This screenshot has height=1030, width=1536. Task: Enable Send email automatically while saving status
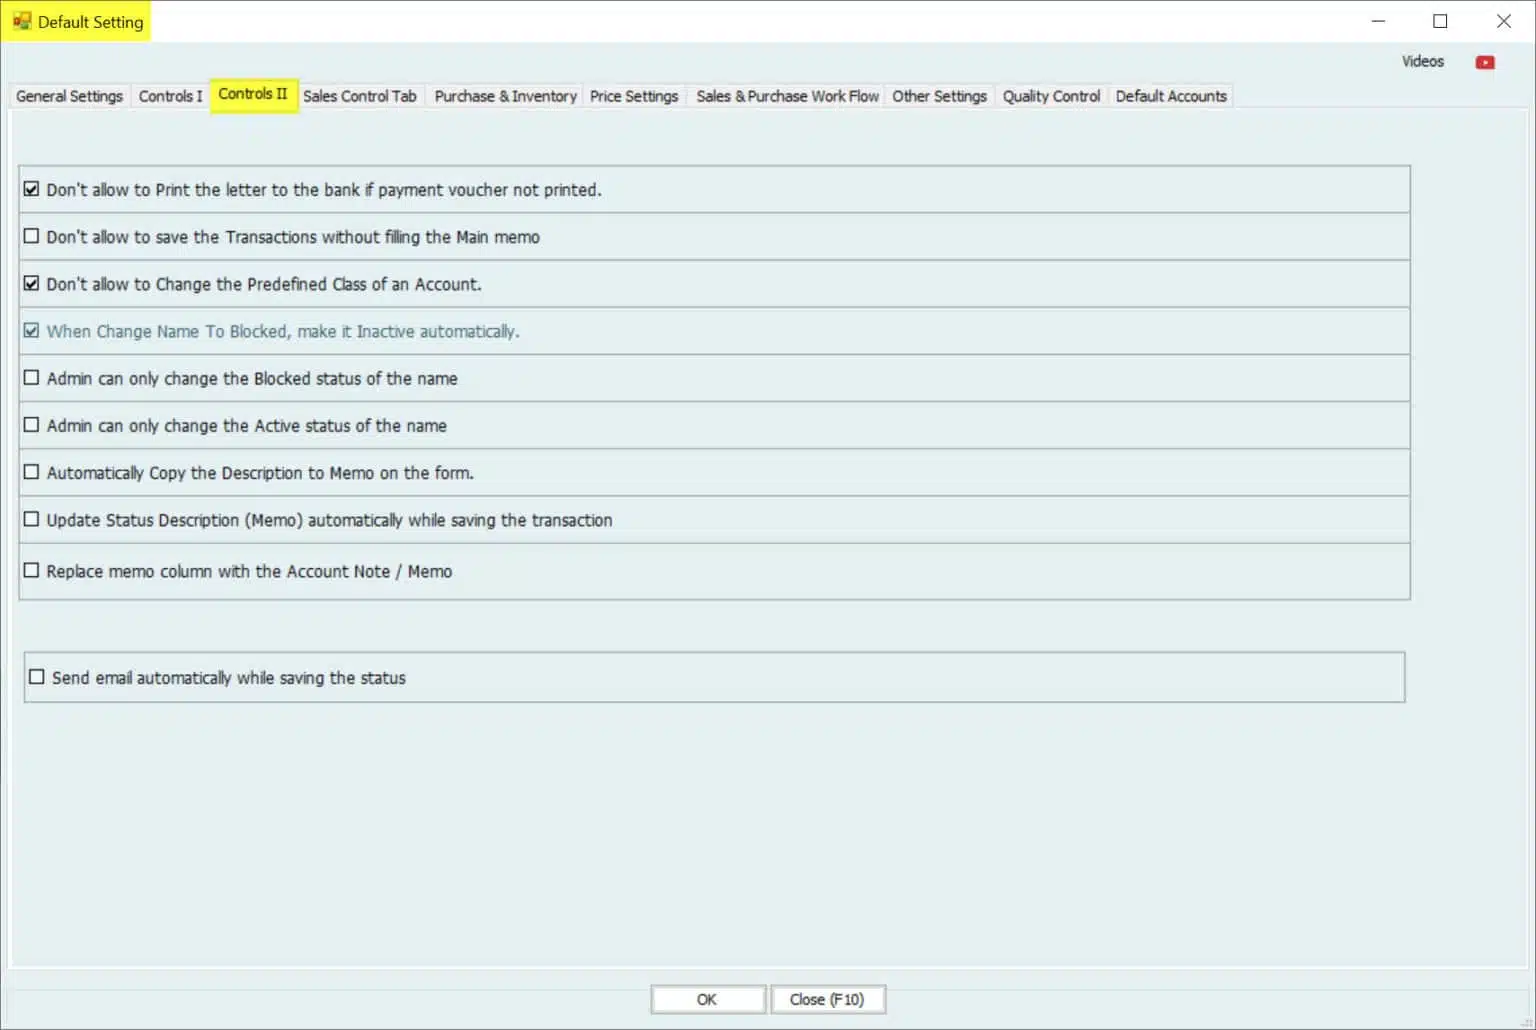click(37, 677)
